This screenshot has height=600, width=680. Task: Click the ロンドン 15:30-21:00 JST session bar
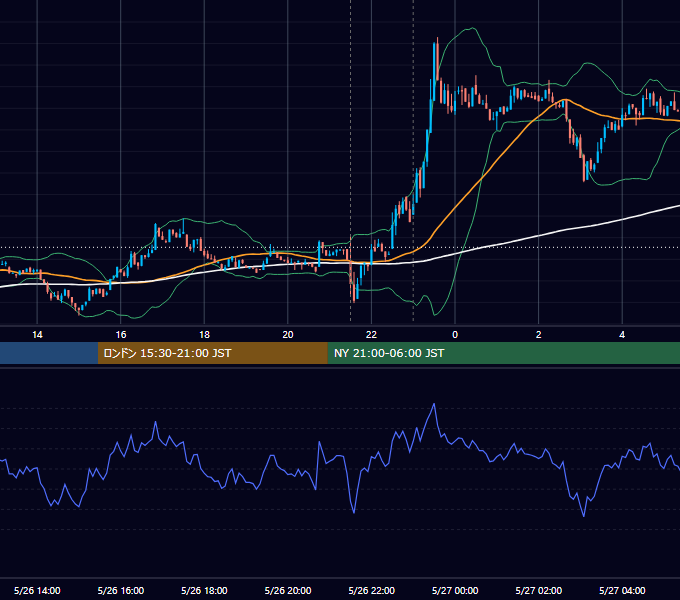212,353
